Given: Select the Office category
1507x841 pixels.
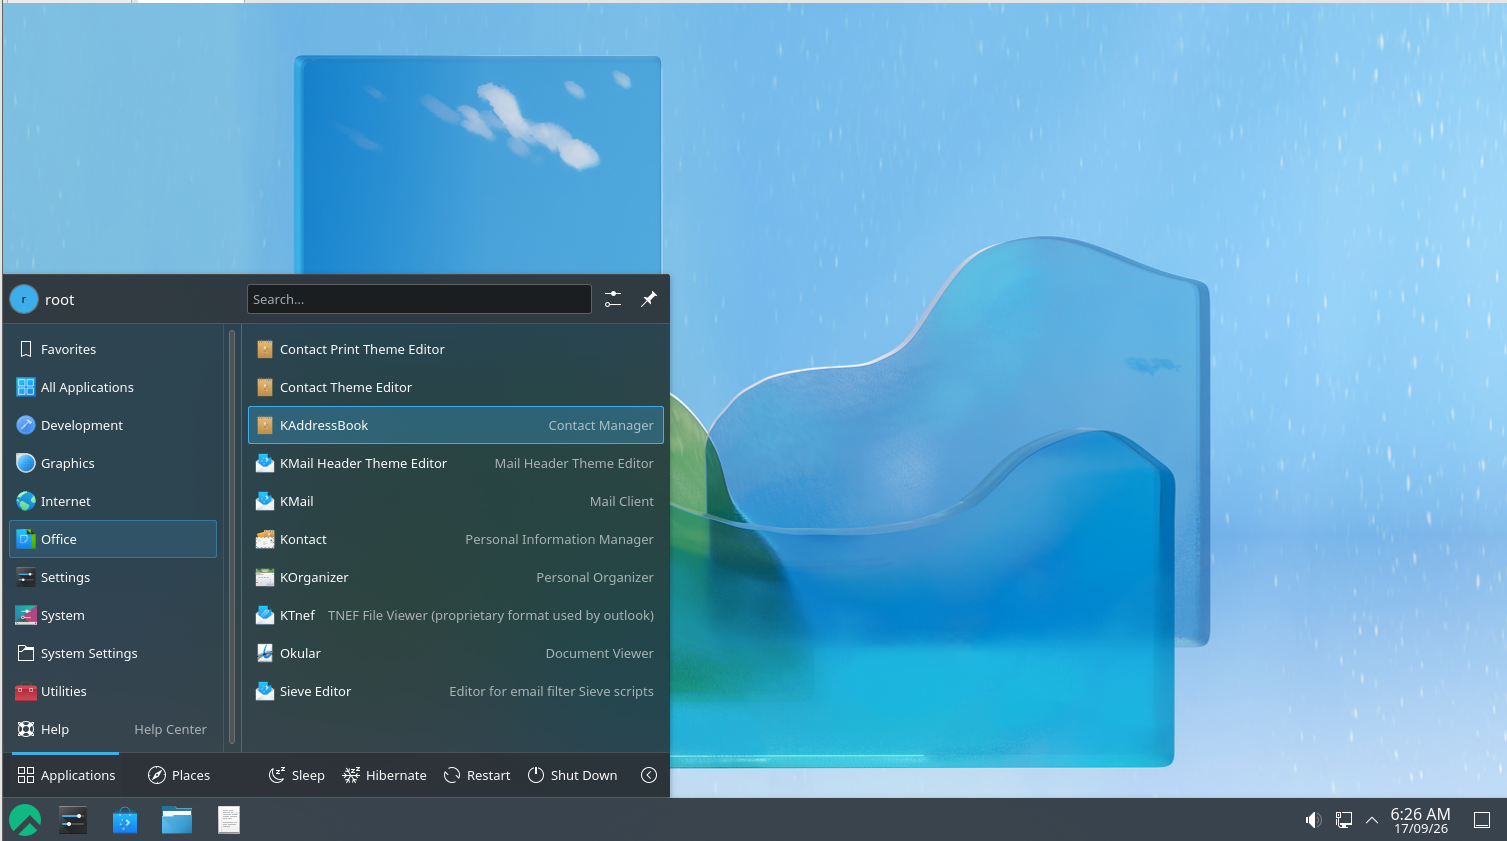Looking at the screenshot, I should point(113,539).
